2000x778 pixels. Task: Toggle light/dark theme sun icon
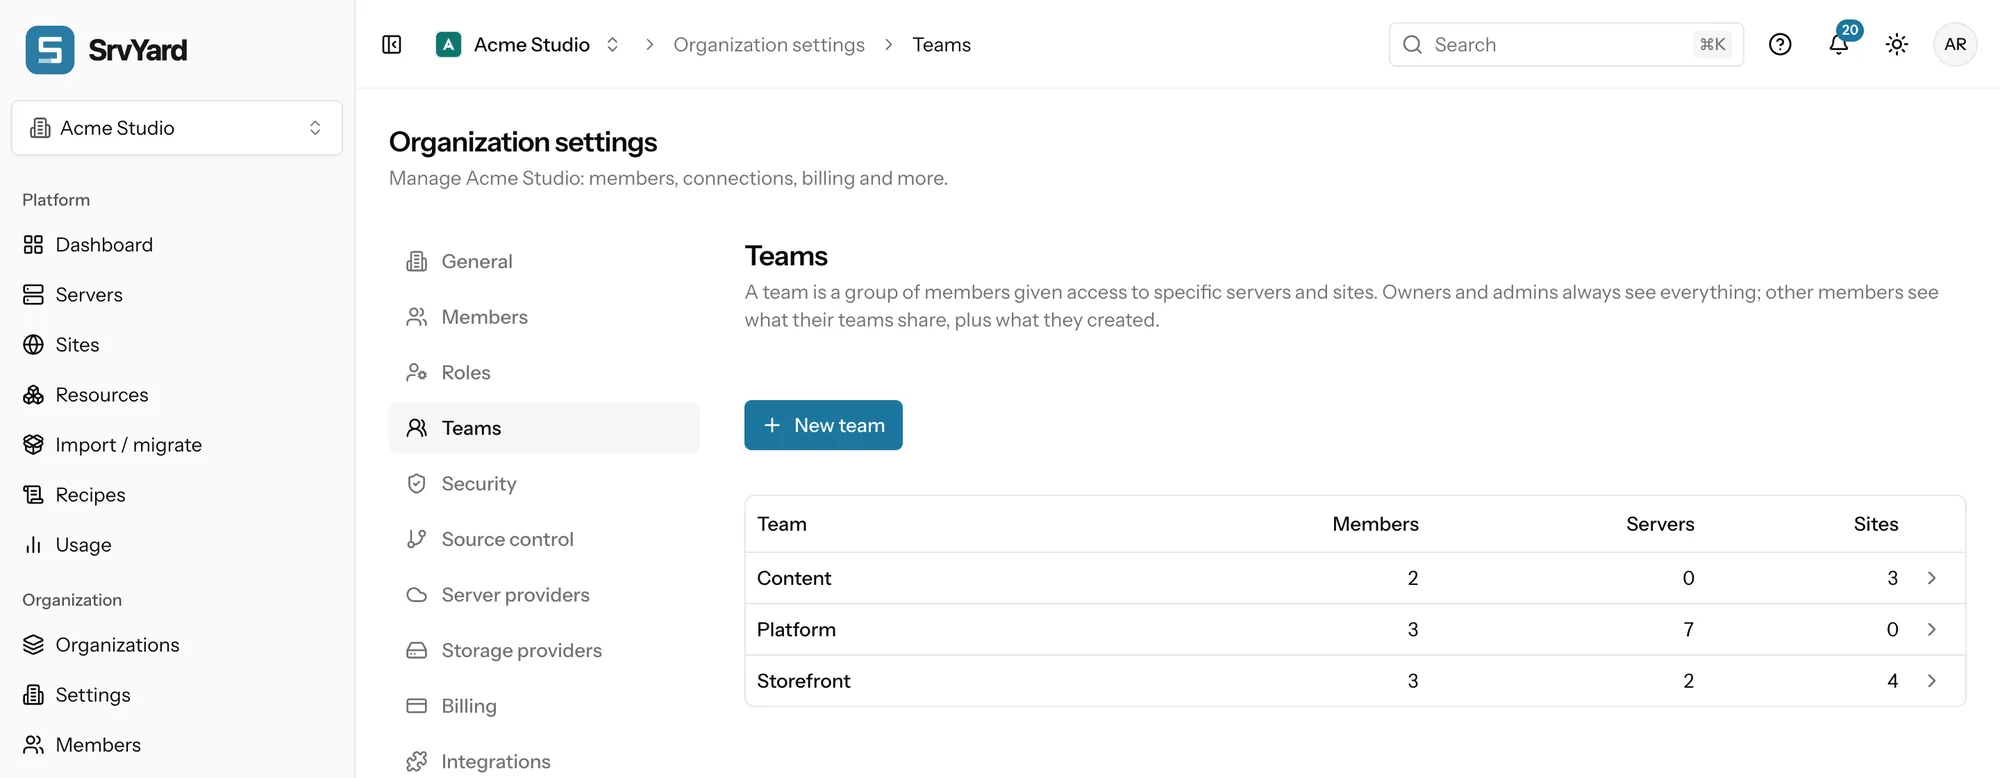(1897, 45)
